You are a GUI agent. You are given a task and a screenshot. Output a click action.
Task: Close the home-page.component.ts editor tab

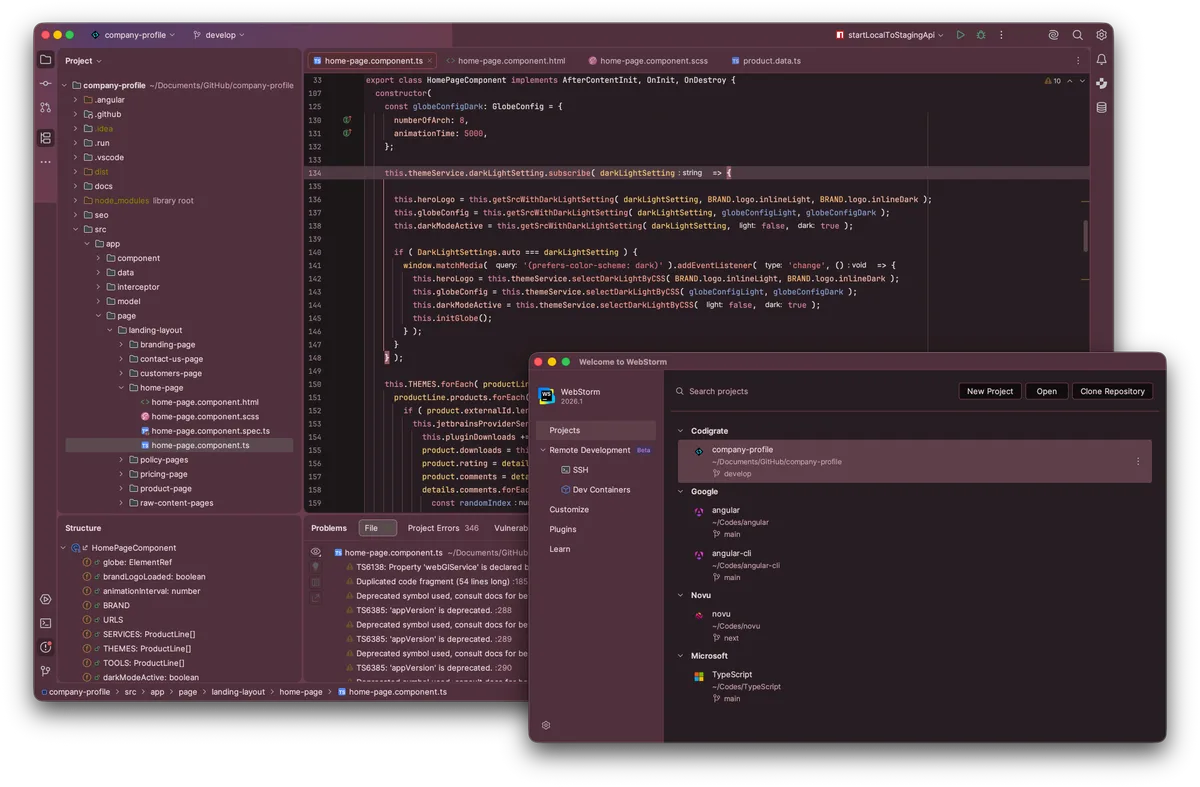pyautogui.click(x=430, y=61)
